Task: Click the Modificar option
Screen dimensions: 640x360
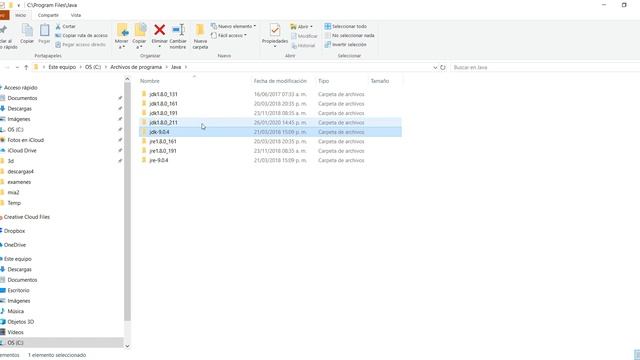Action: click(304, 36)
